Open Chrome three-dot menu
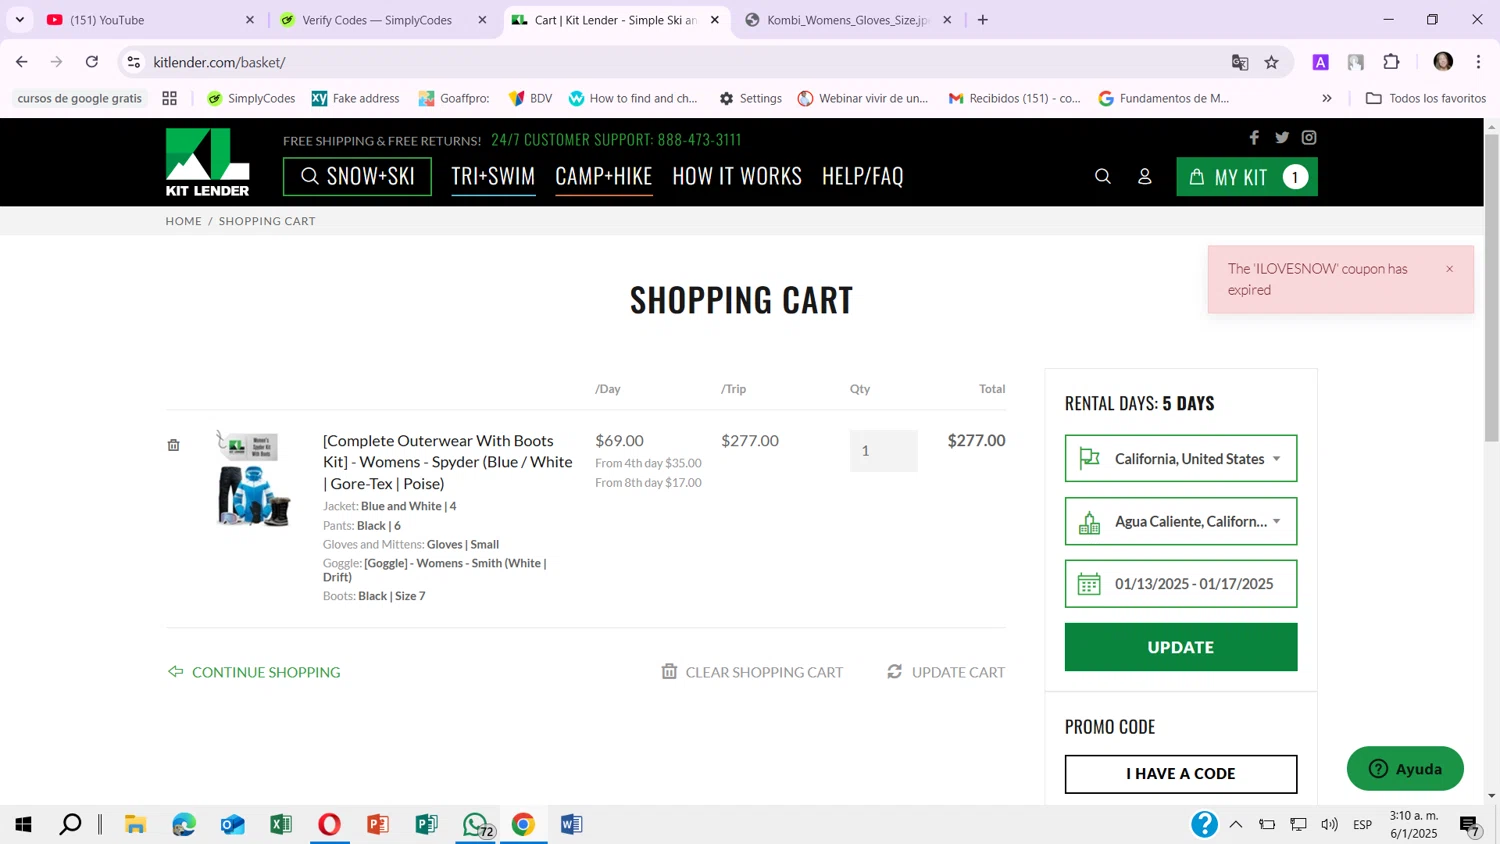 click(1478, 62)
